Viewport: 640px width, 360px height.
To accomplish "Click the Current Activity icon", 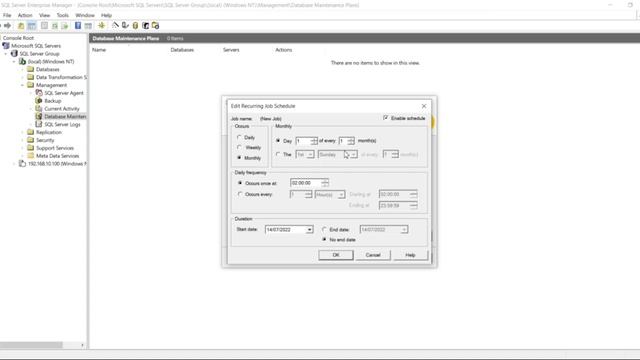I will [39, 109].
